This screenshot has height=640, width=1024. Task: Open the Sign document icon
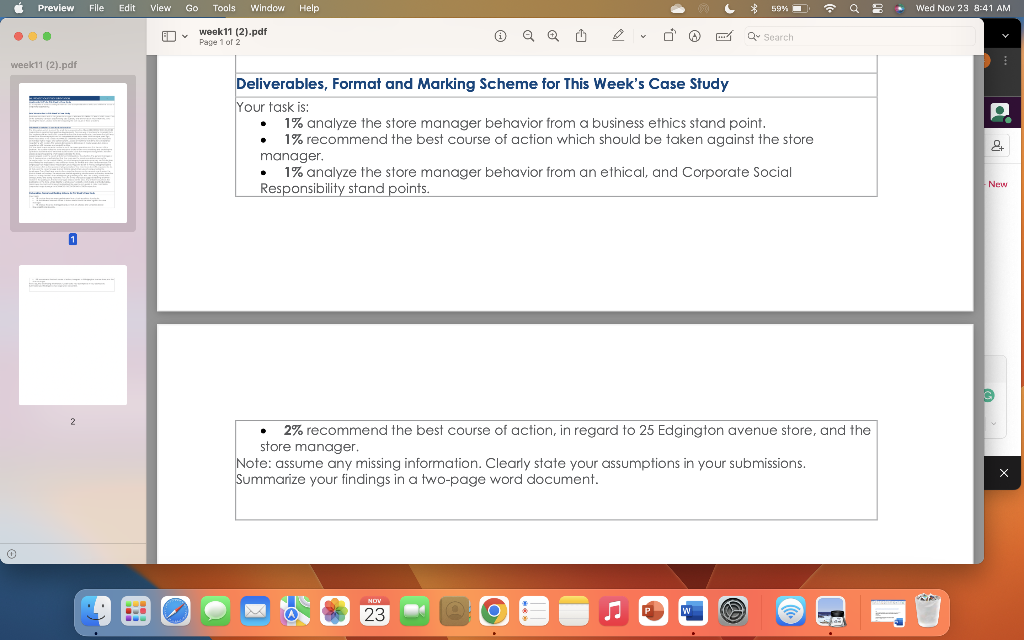point(723,35)
